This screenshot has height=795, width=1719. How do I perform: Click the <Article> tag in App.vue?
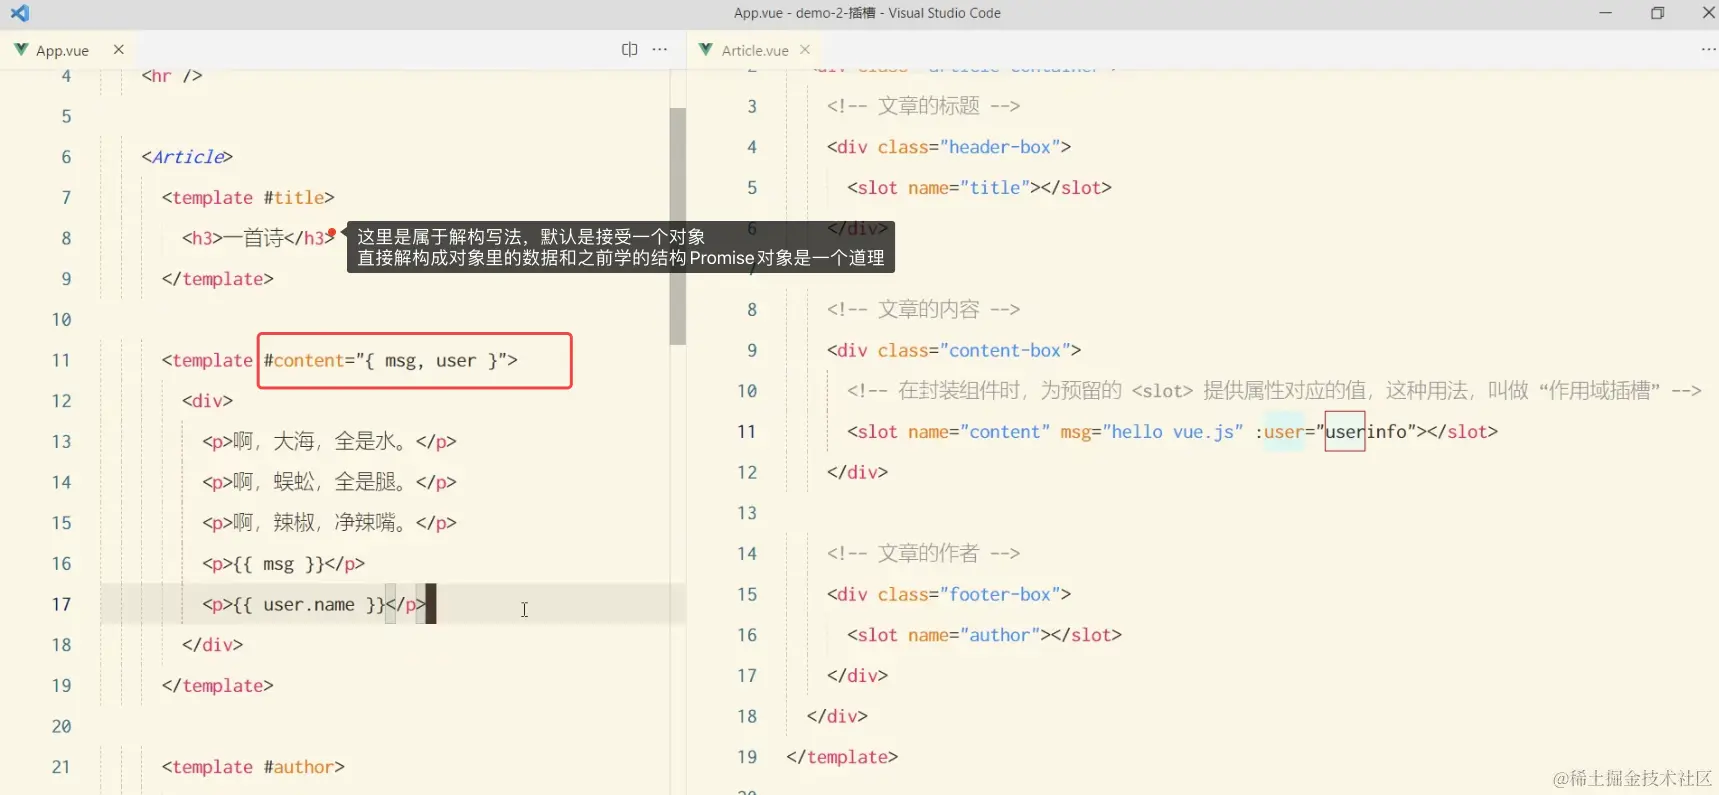187,157
